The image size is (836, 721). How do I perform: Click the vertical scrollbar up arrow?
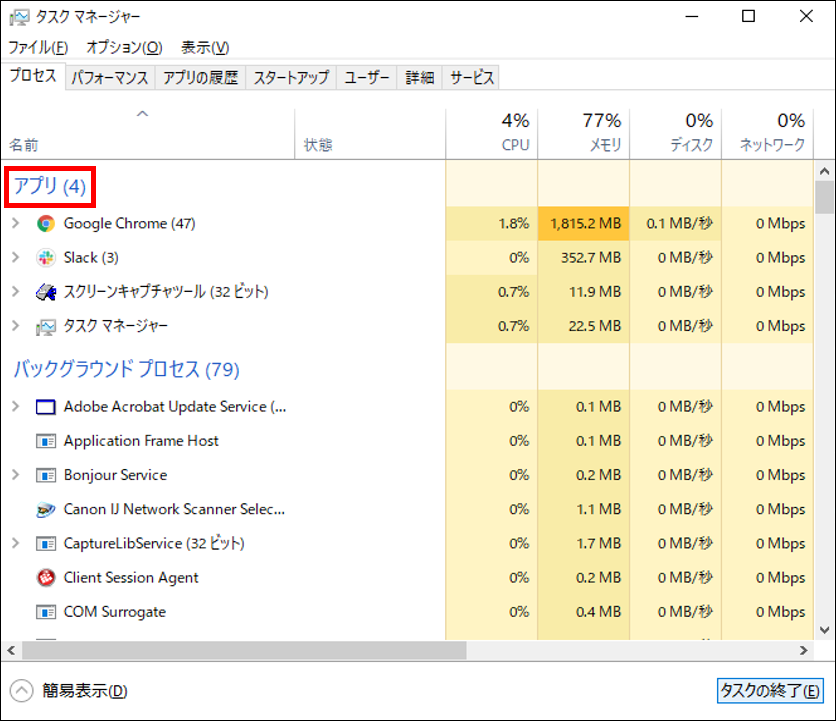[824, 171]
